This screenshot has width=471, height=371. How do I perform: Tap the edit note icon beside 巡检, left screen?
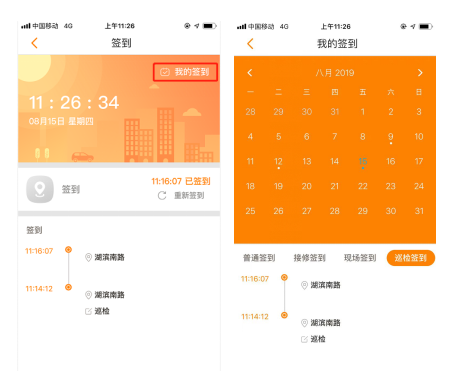[x=88, y=311]
